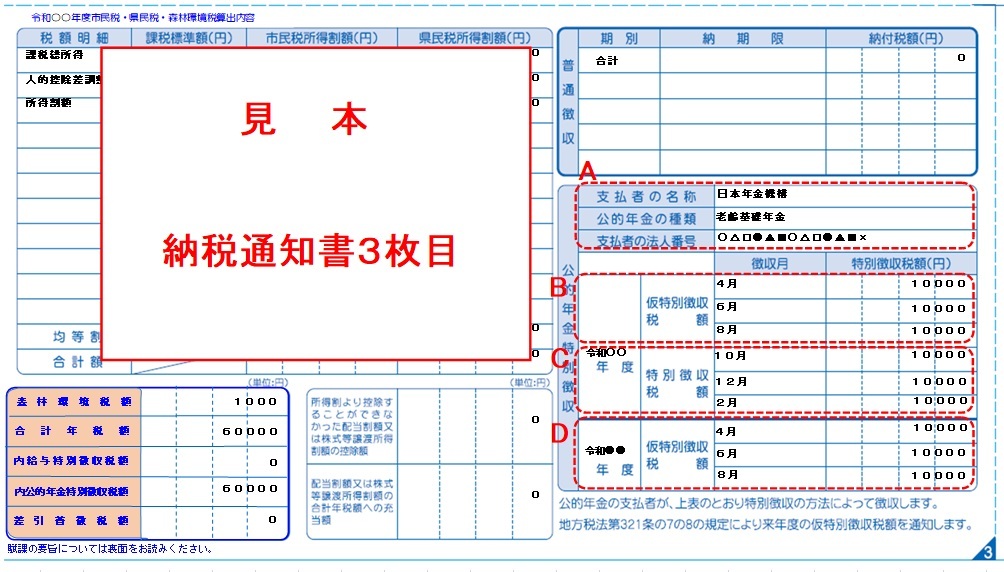Click the 内公的年金特別徴収税額 label

72,491
